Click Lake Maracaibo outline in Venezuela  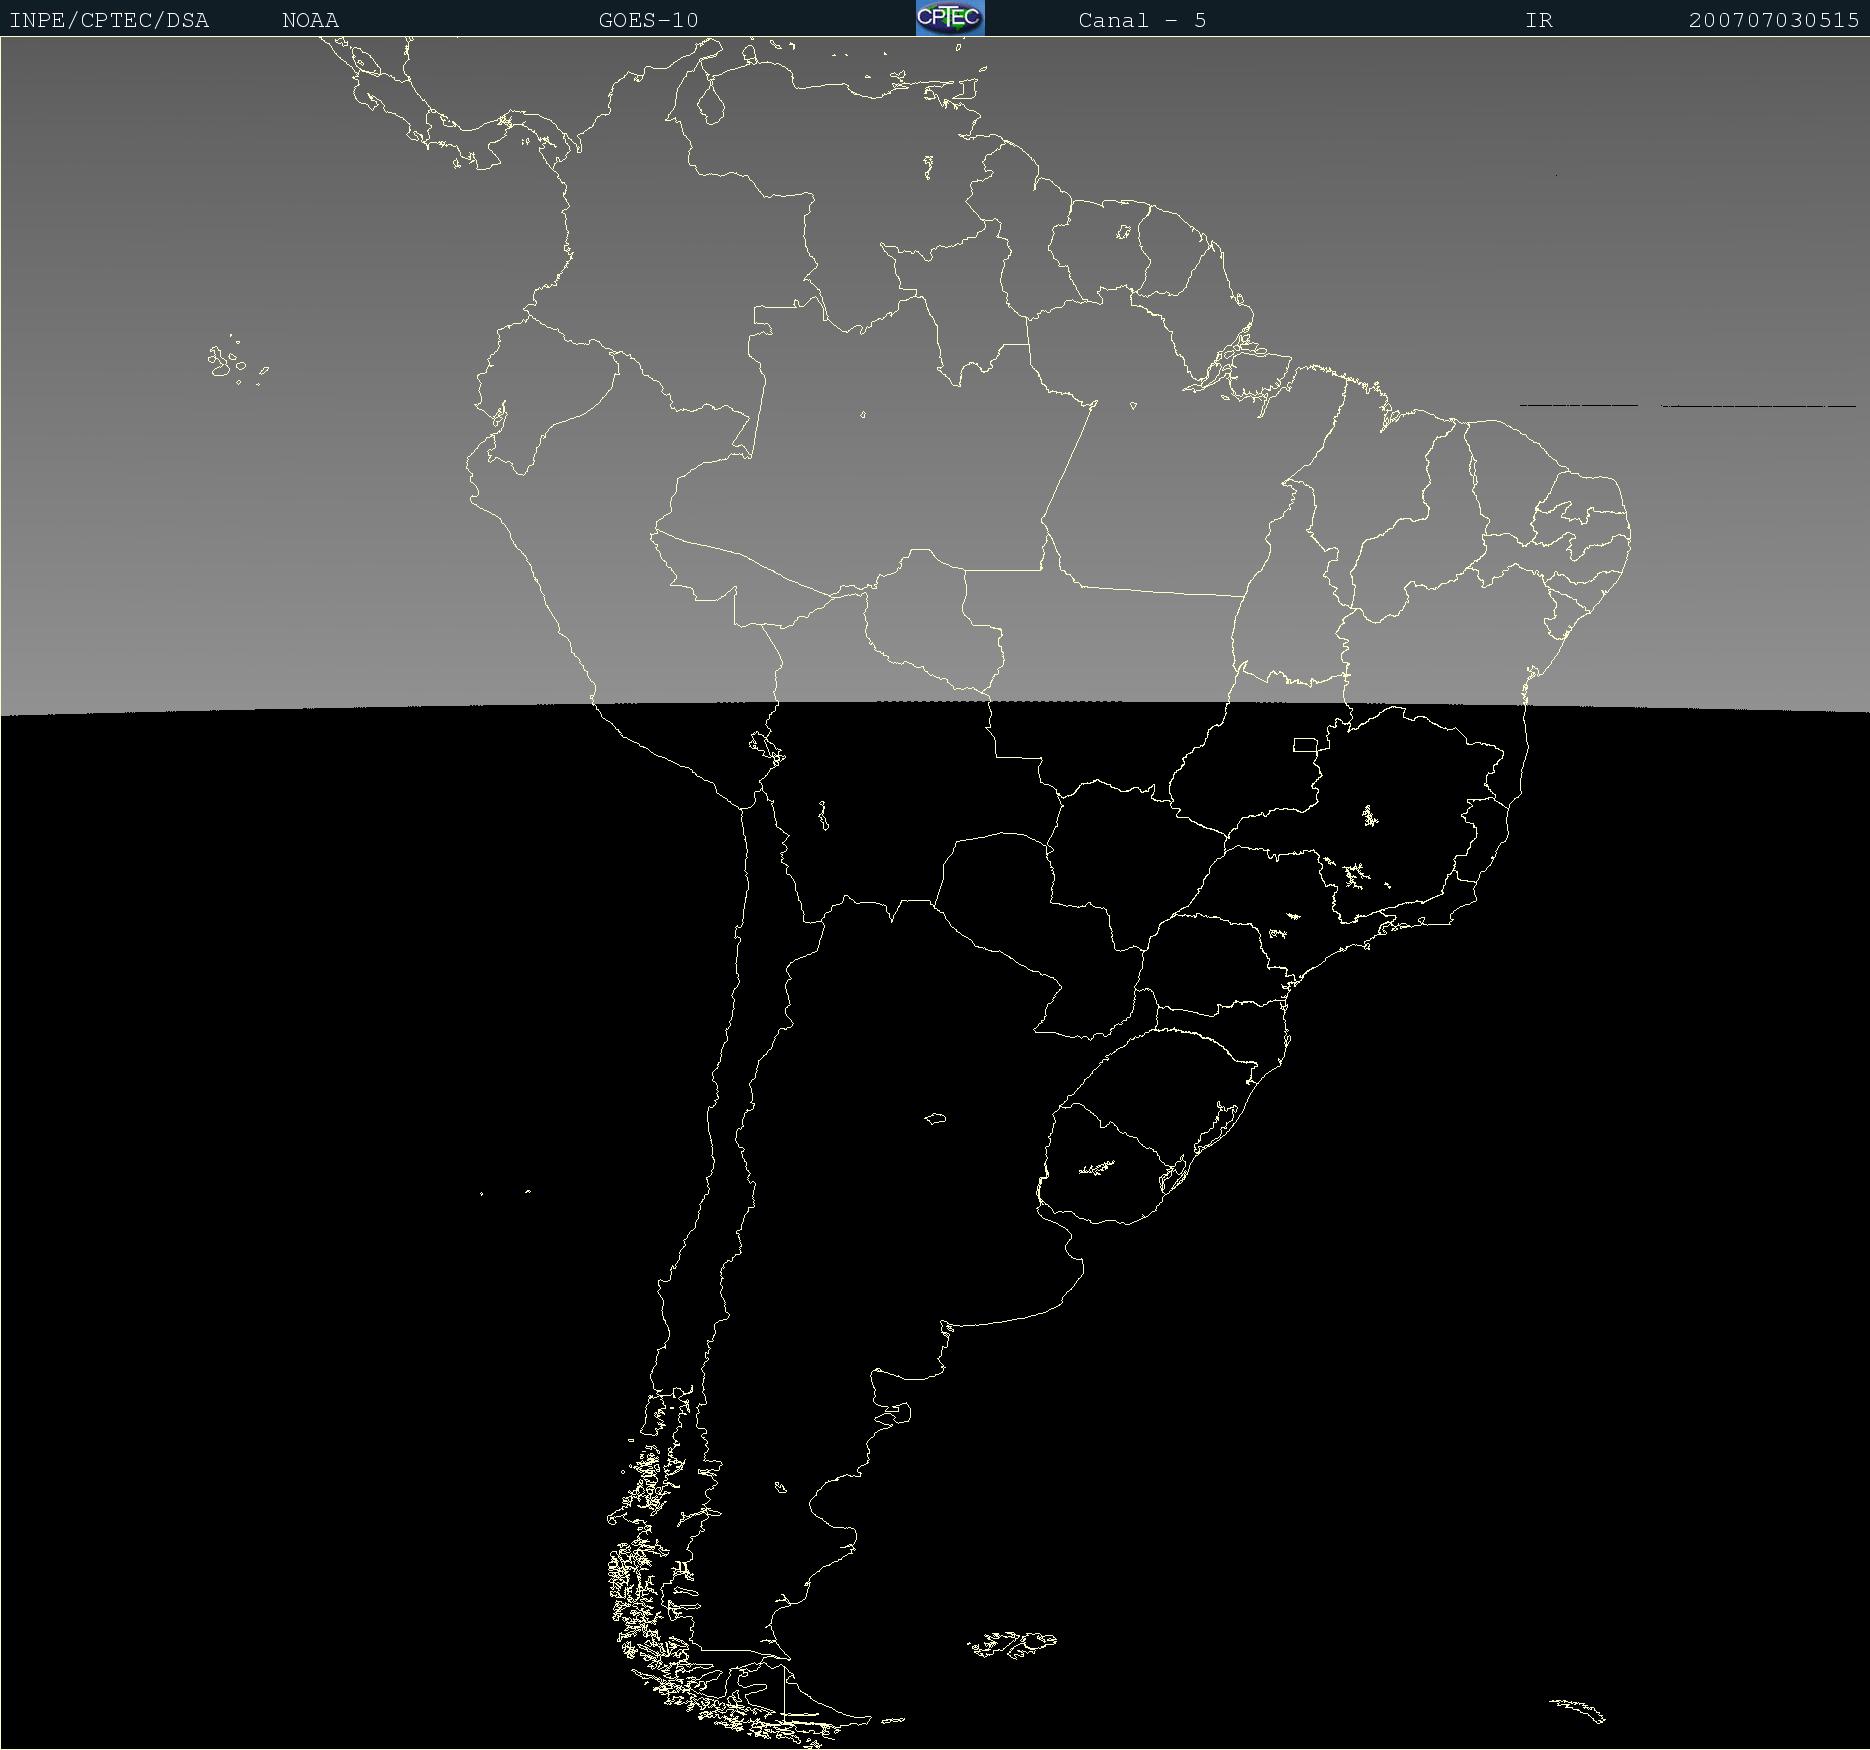pos(711,102)
